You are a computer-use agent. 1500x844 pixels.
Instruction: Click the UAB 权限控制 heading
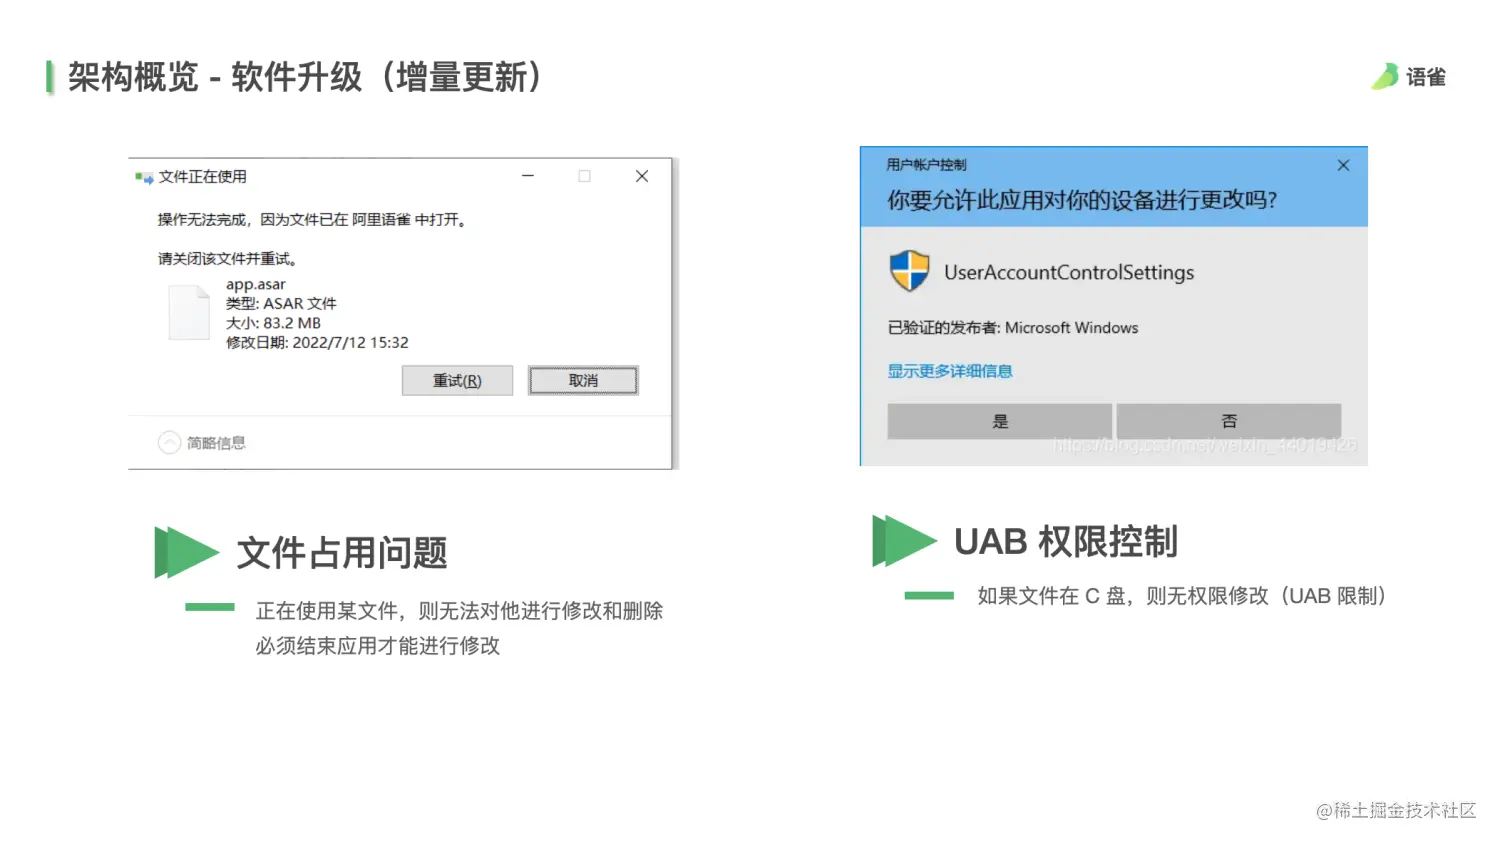tap(1066, 541)
